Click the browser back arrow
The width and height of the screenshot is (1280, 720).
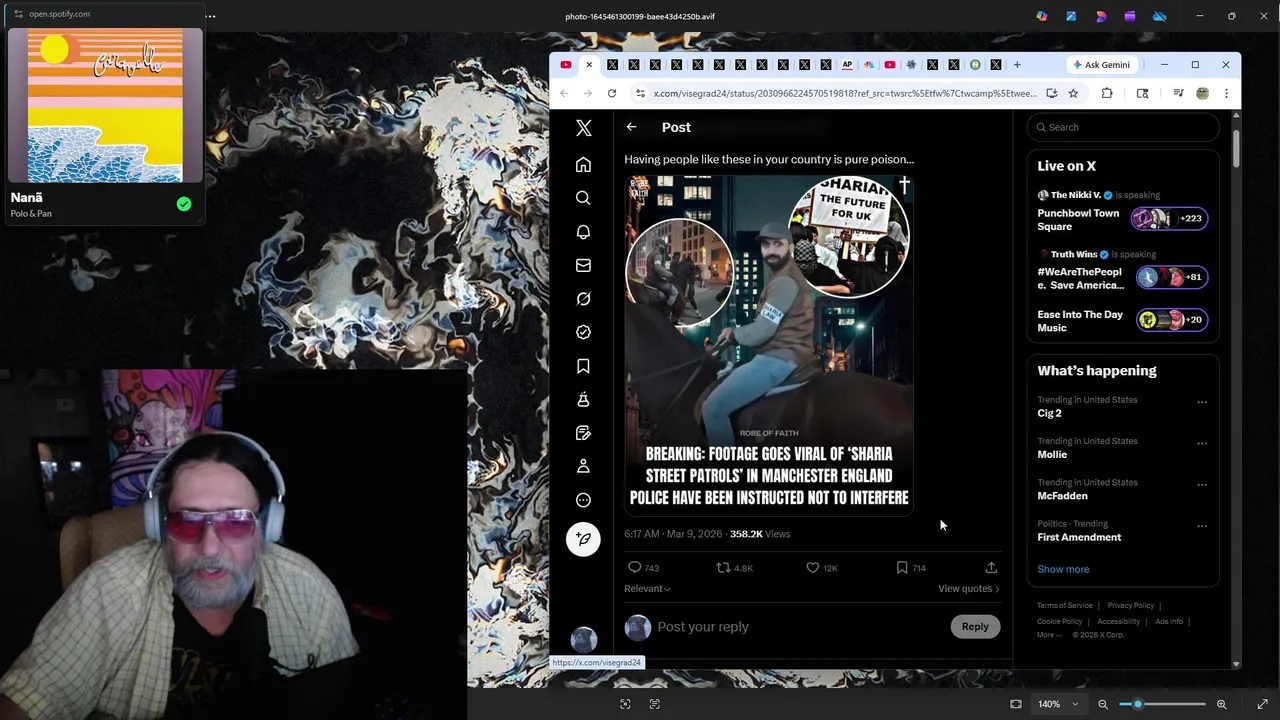(564, 93)
